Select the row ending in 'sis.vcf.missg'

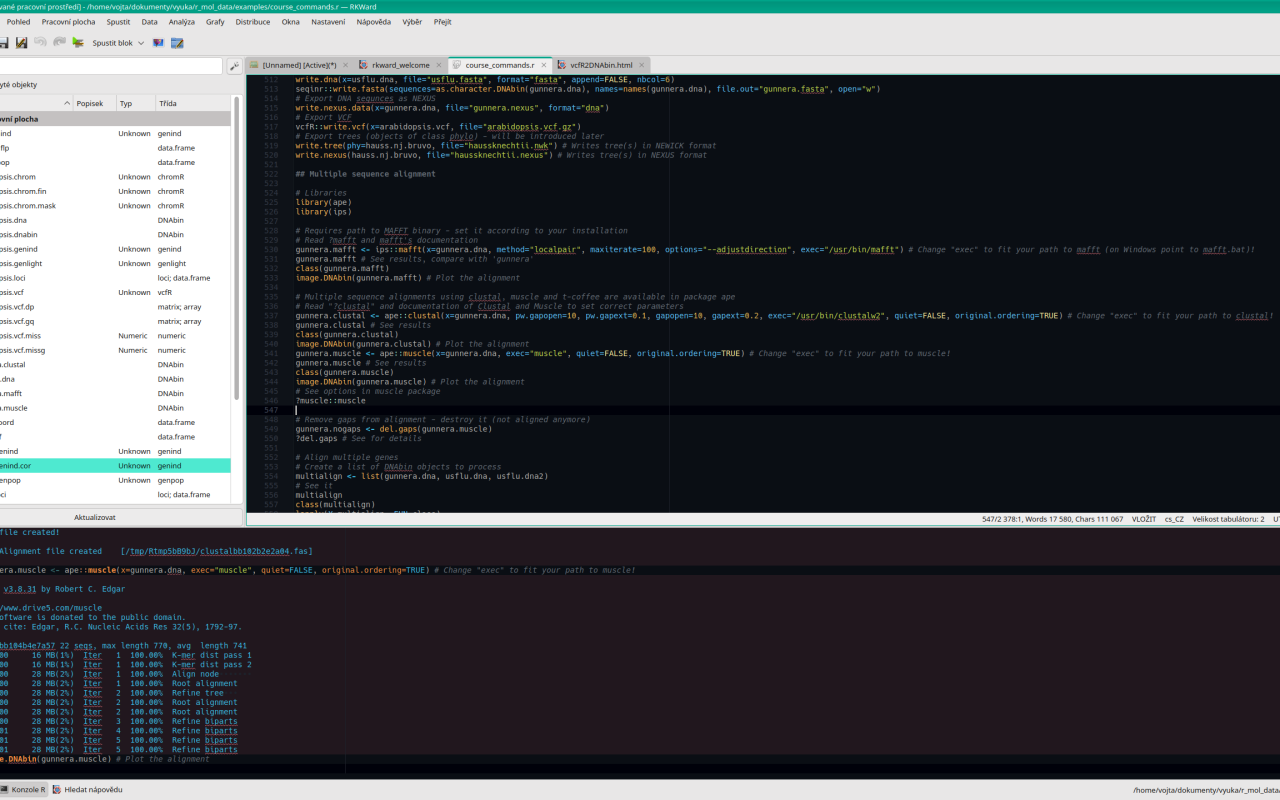(x=115, y=351)
